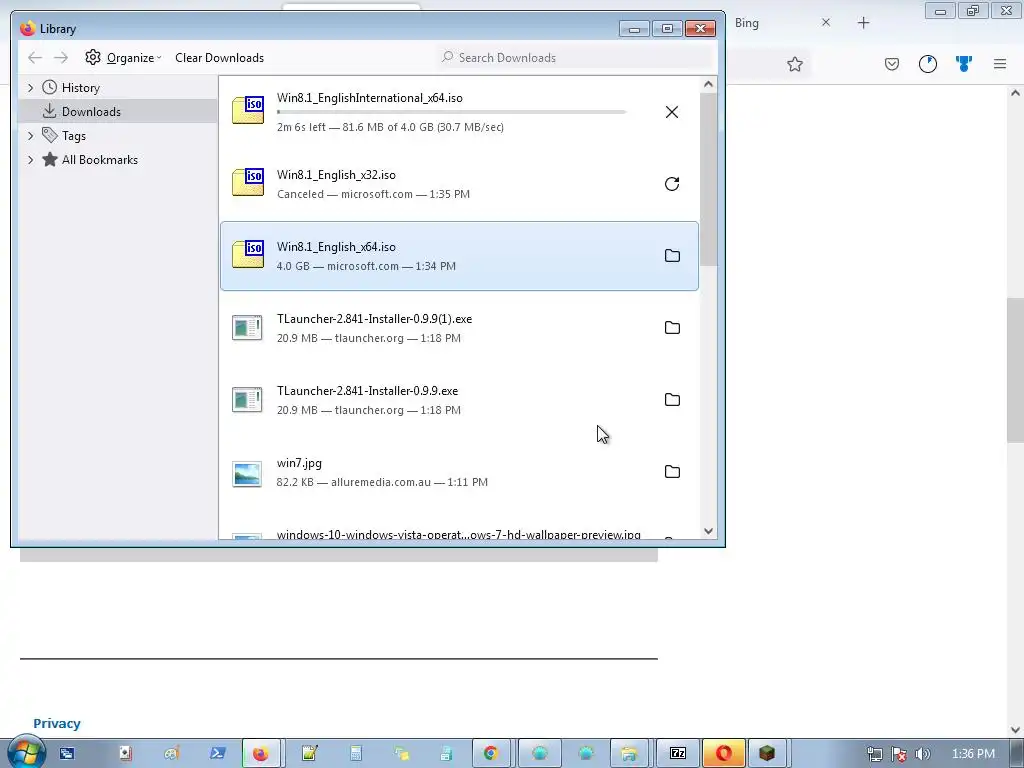
Task: Click the Win8.1_EnglishInternational_x64.iso download progress bar
Action: tap(452, 112)
